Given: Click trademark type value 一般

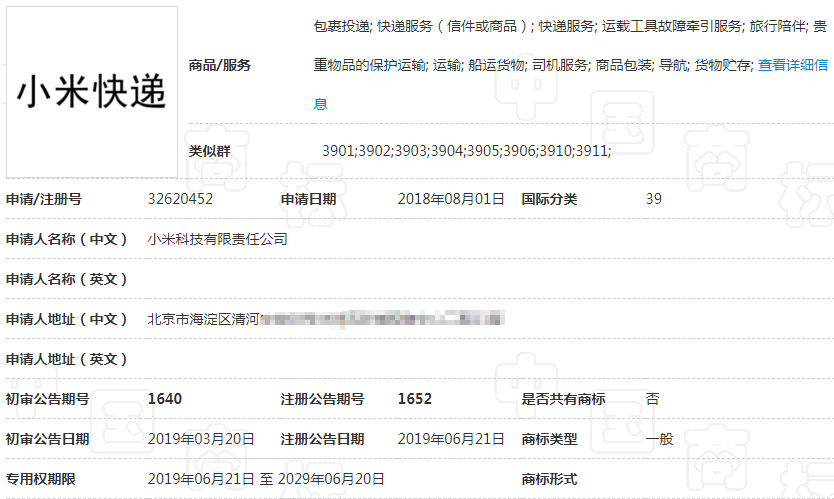Looking at the screenshot, I should (660, 439).
